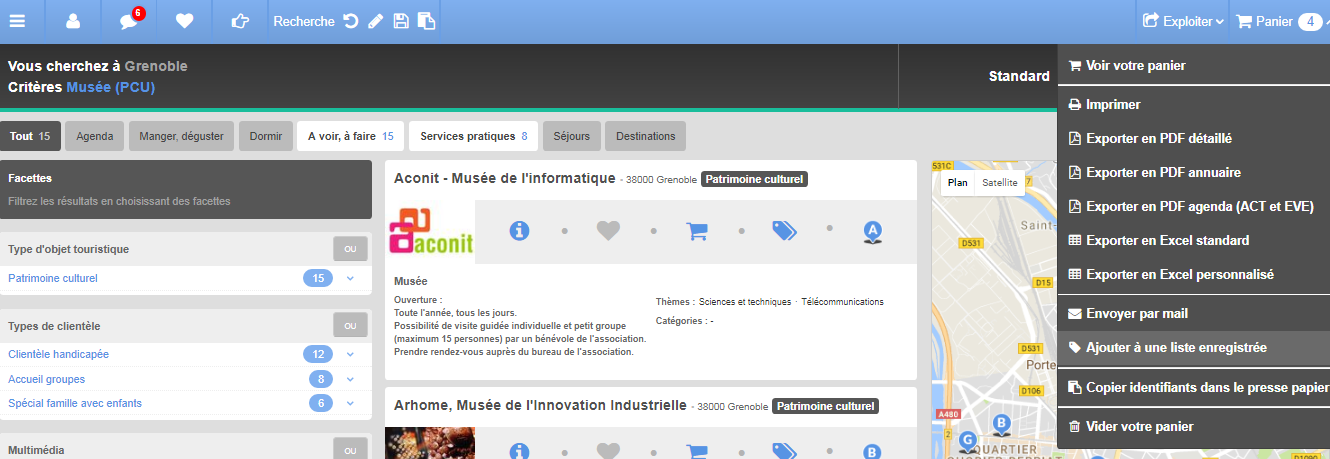
Task: Switch map to Plan view
Action: (958, 183)
